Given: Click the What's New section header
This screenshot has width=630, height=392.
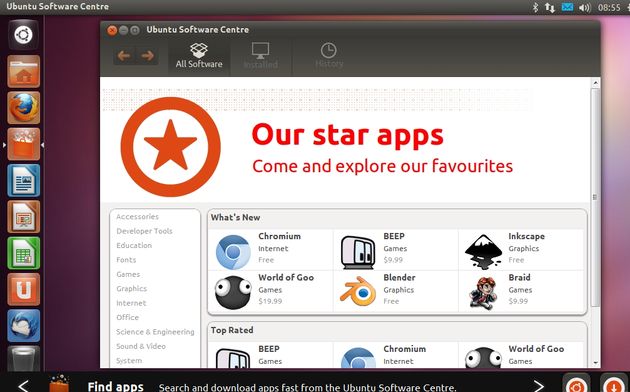Looking at the screenshot, I should point(235,217).
